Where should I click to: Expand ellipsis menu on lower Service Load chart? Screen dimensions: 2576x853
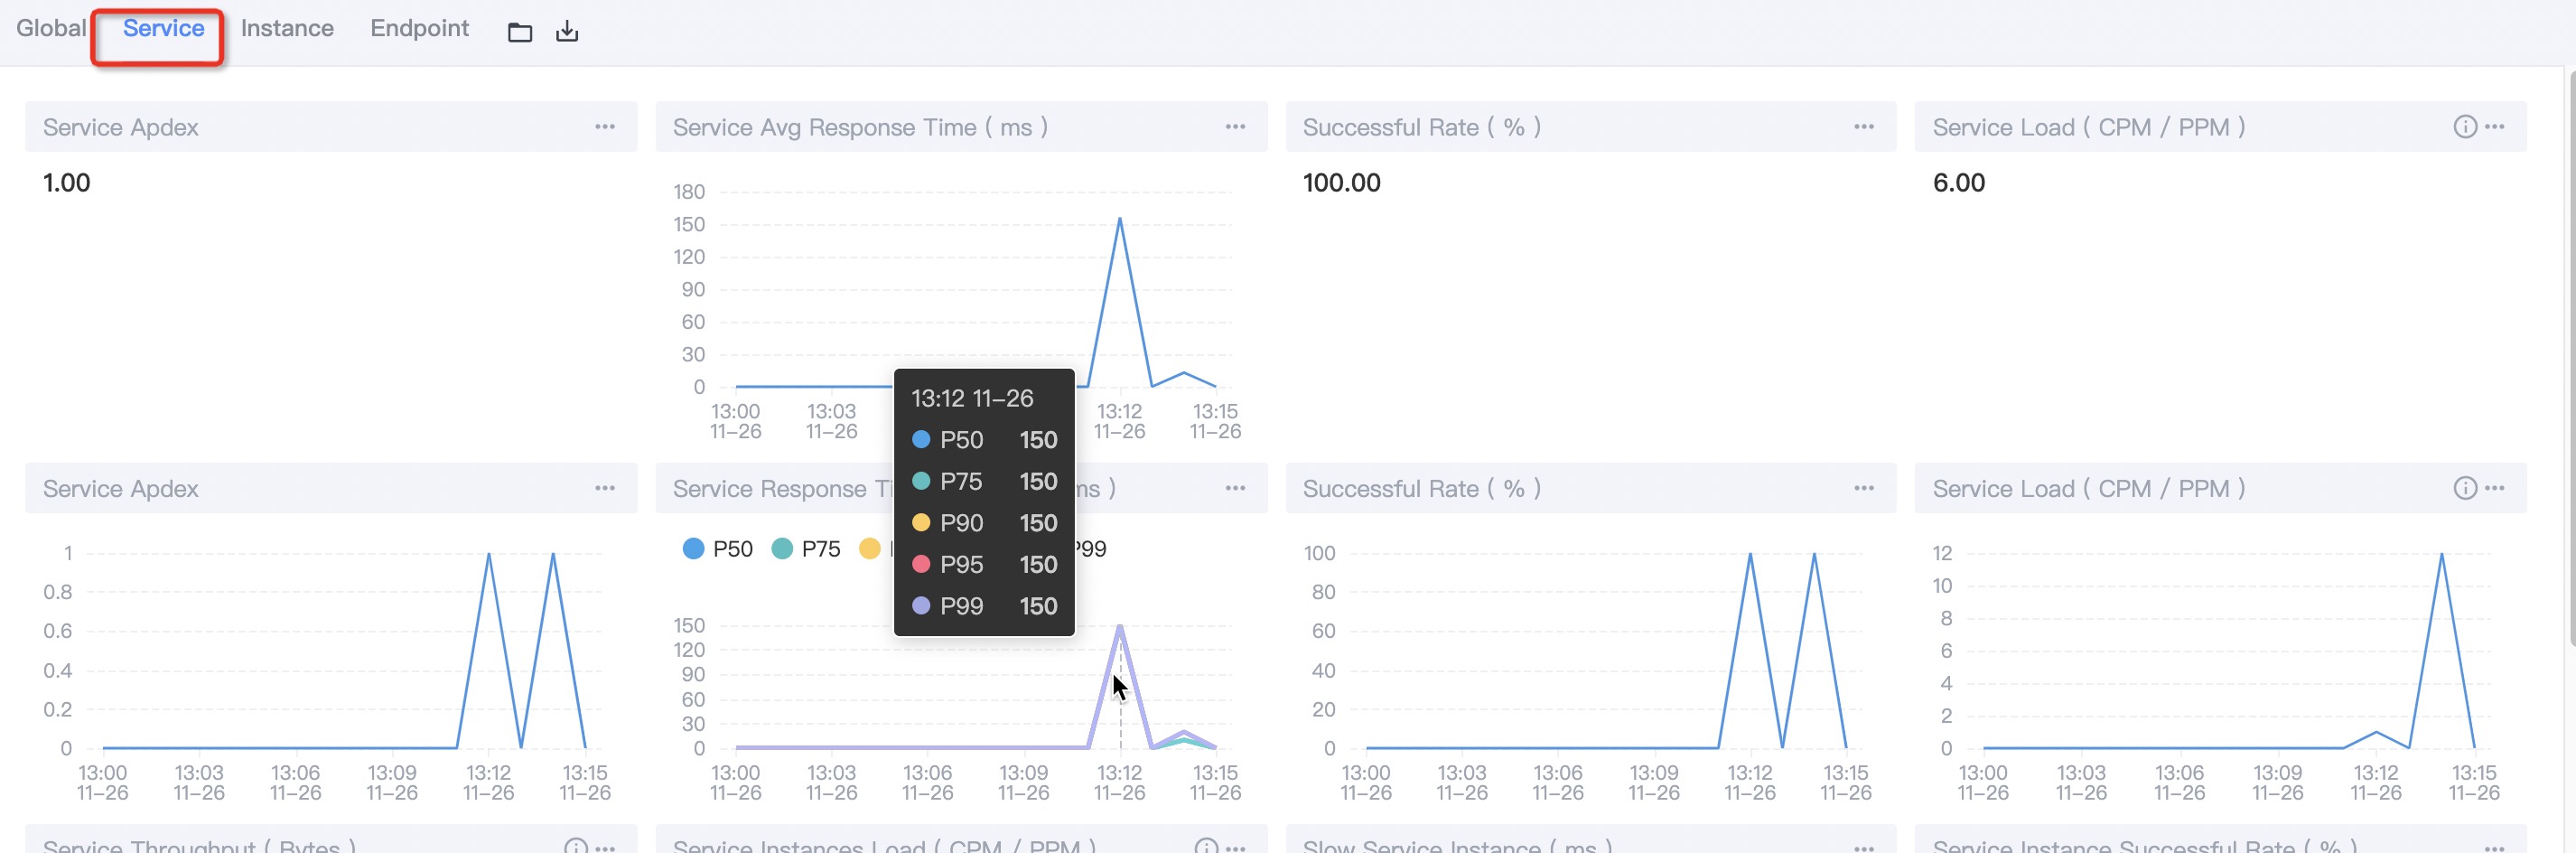point(2495,488)
